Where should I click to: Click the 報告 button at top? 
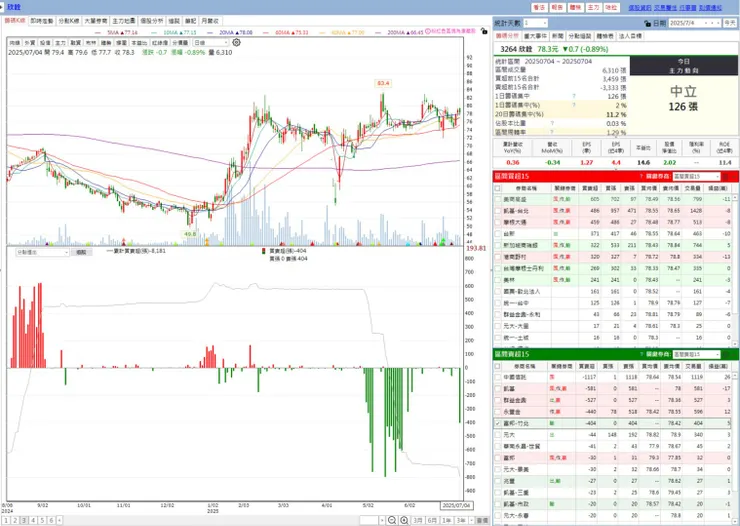click(x=557, y=8)
